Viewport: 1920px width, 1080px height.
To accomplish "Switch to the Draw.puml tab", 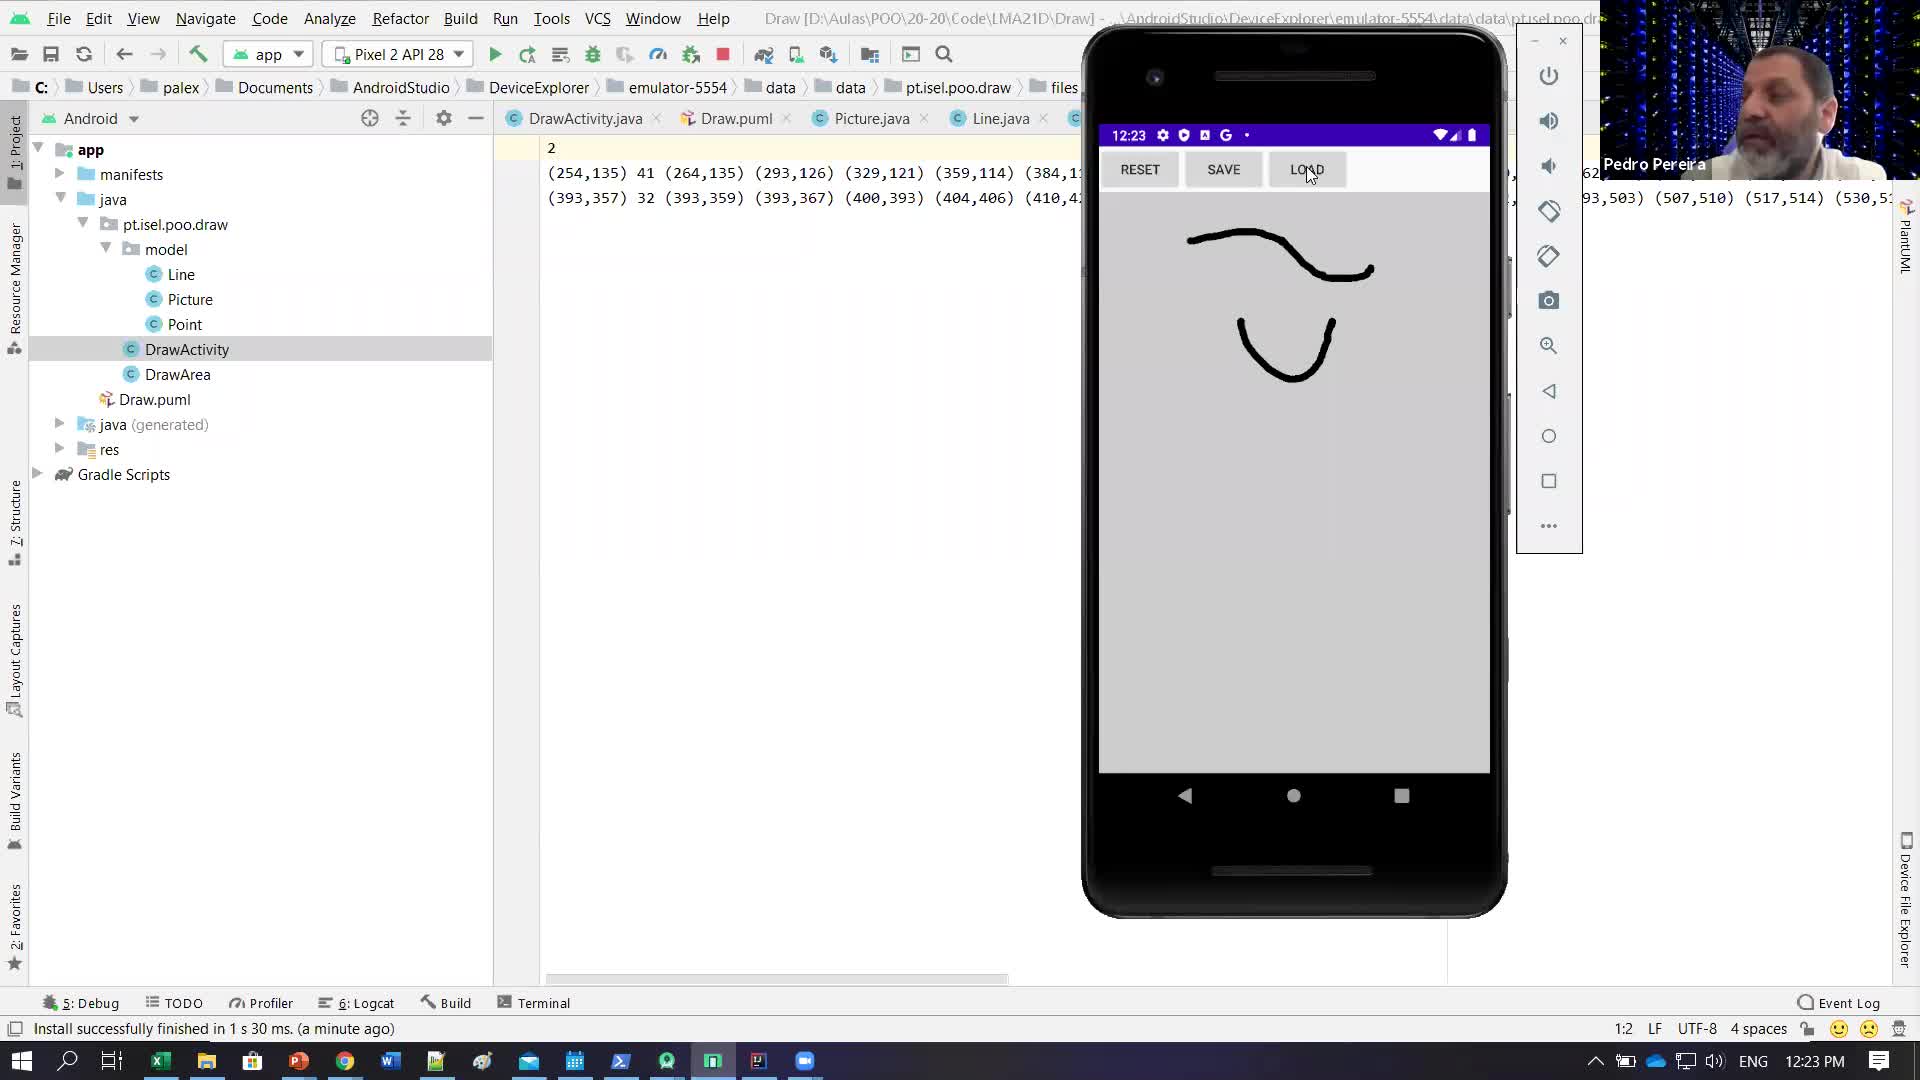I will 736,118.
